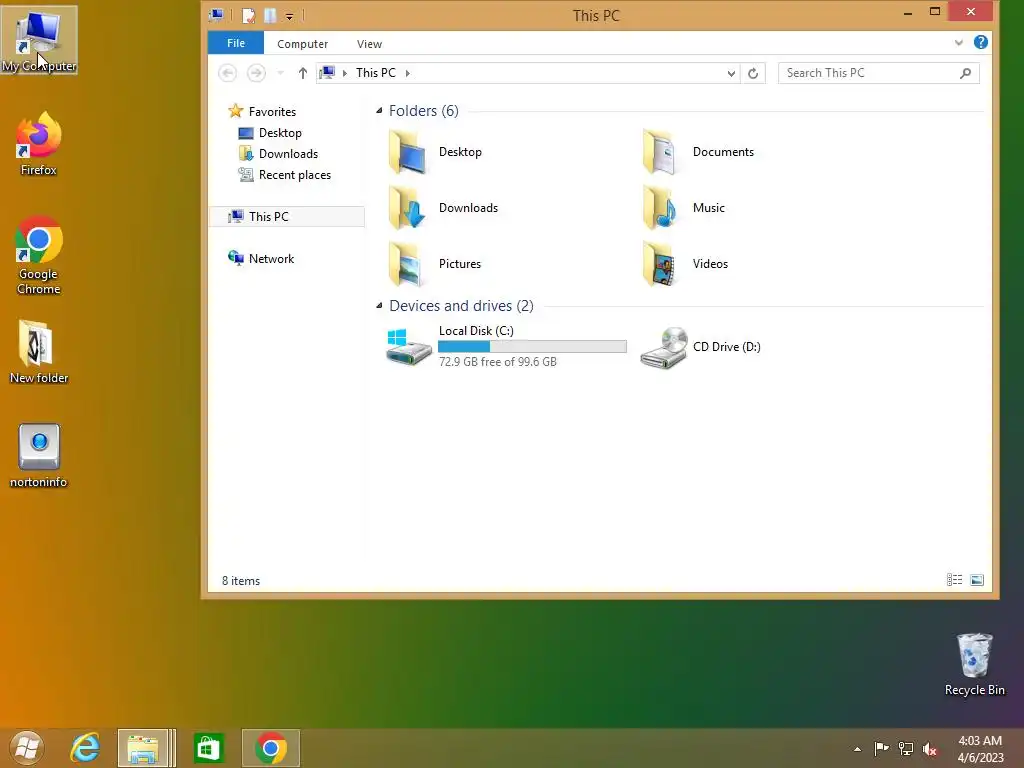The height and width of the screenshot is (768, 1024).
Task: Select the Local Disk (C:) drive
Action: (x=506, y=347)
